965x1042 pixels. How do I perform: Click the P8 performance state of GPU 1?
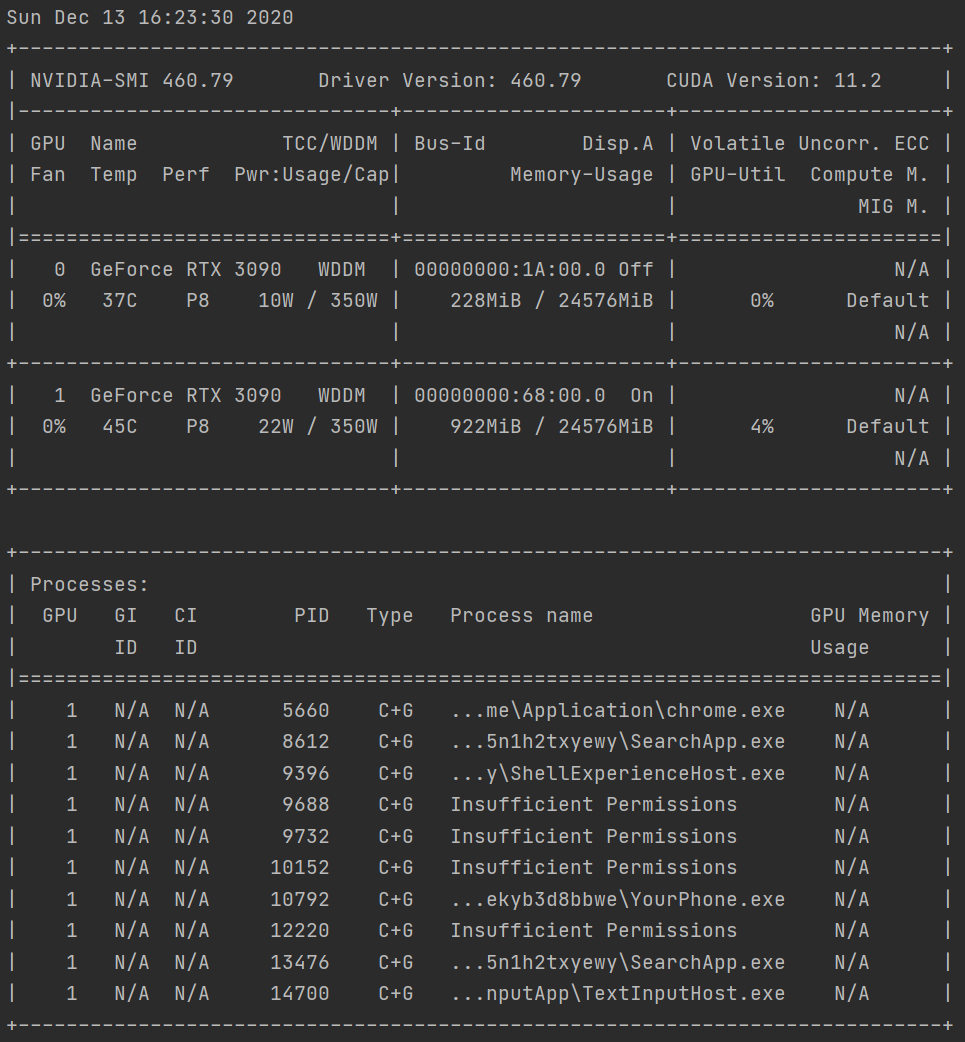pos(197,426)
